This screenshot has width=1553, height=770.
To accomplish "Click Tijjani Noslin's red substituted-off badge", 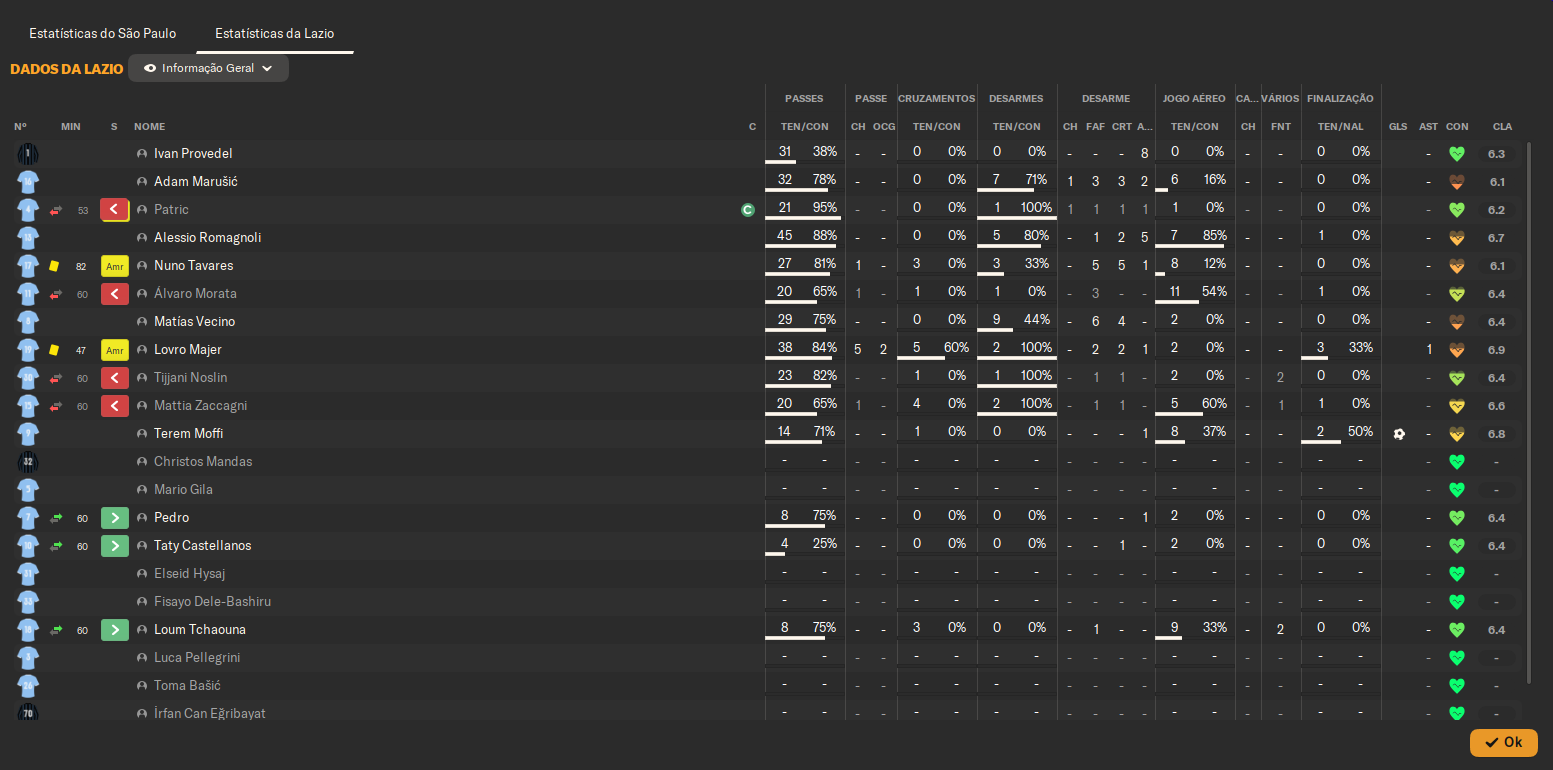I will click(115, 378).
